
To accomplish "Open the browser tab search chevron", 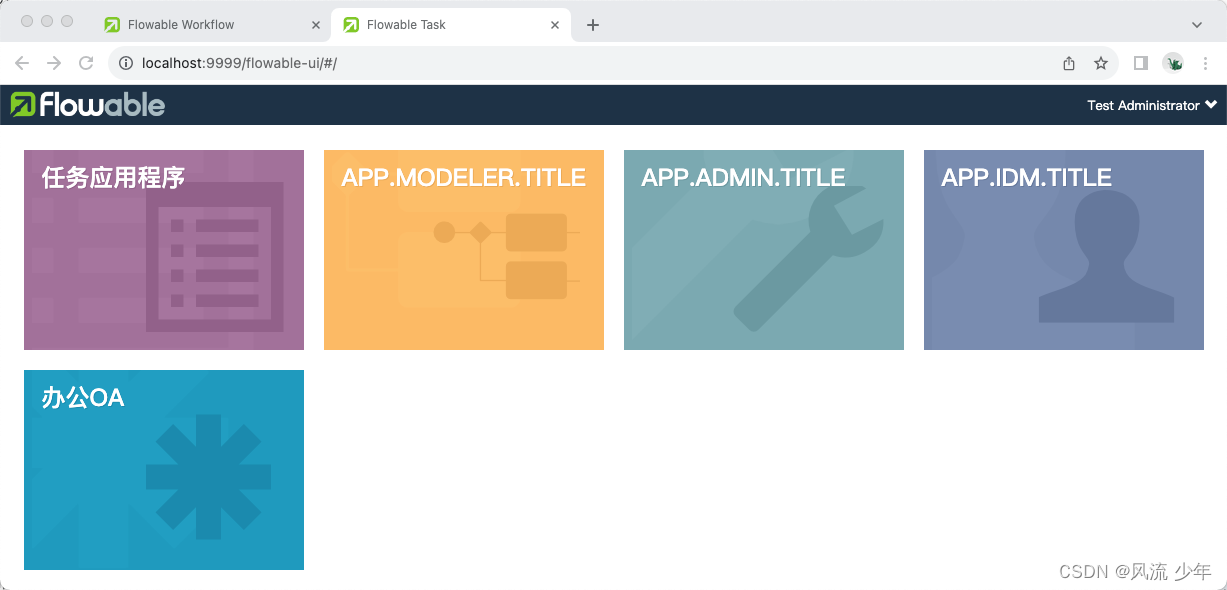I will [1196, 24].
